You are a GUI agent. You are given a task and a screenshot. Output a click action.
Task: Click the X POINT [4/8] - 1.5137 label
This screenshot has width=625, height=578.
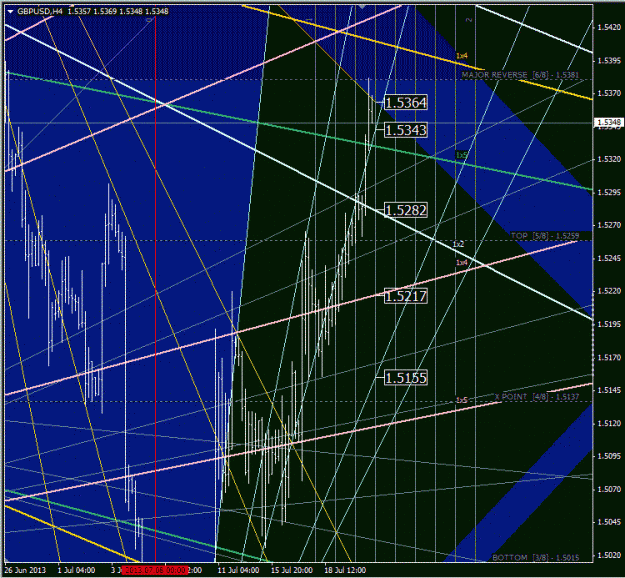click(537, 397)
